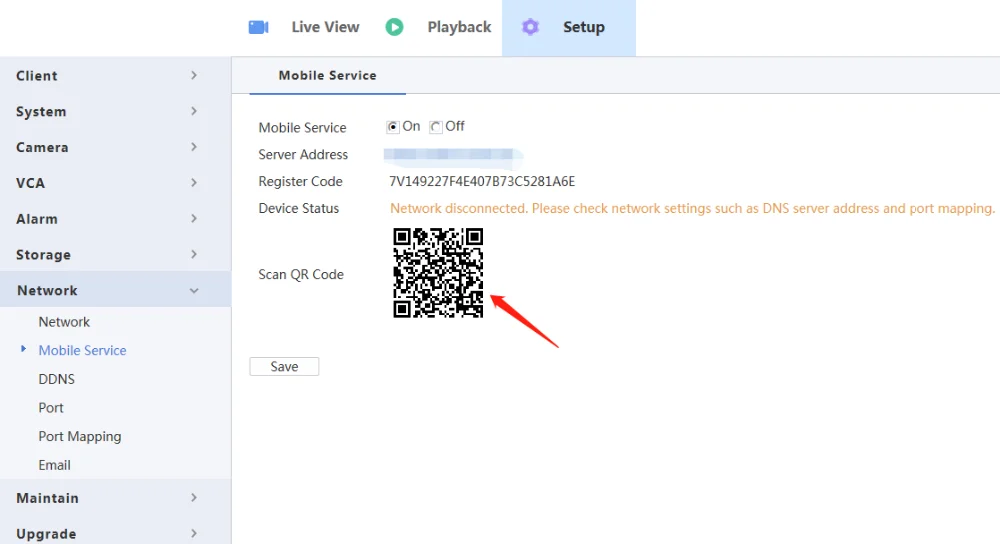
Task: Open the System sidebar section
Action: coord(115,111)
